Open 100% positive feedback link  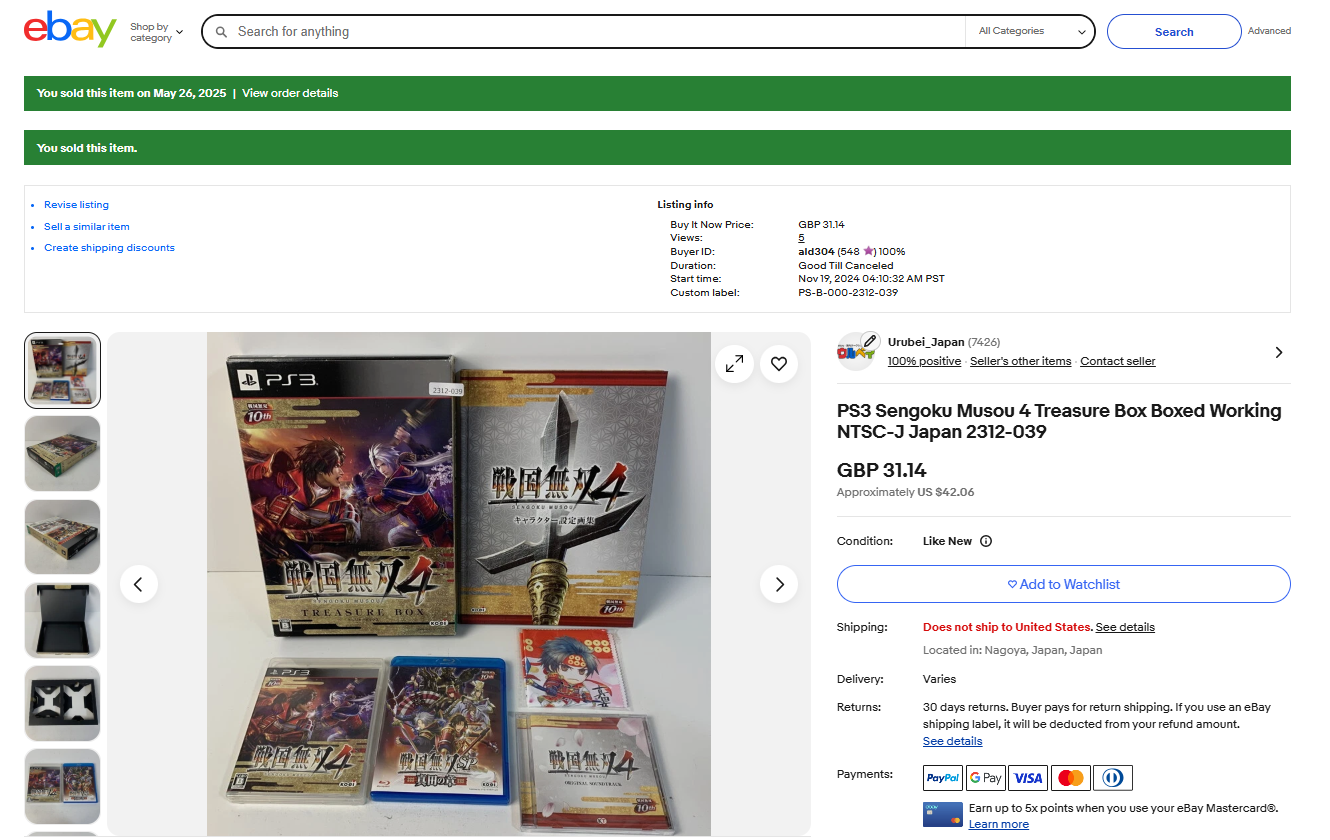(x=924, y=361)
